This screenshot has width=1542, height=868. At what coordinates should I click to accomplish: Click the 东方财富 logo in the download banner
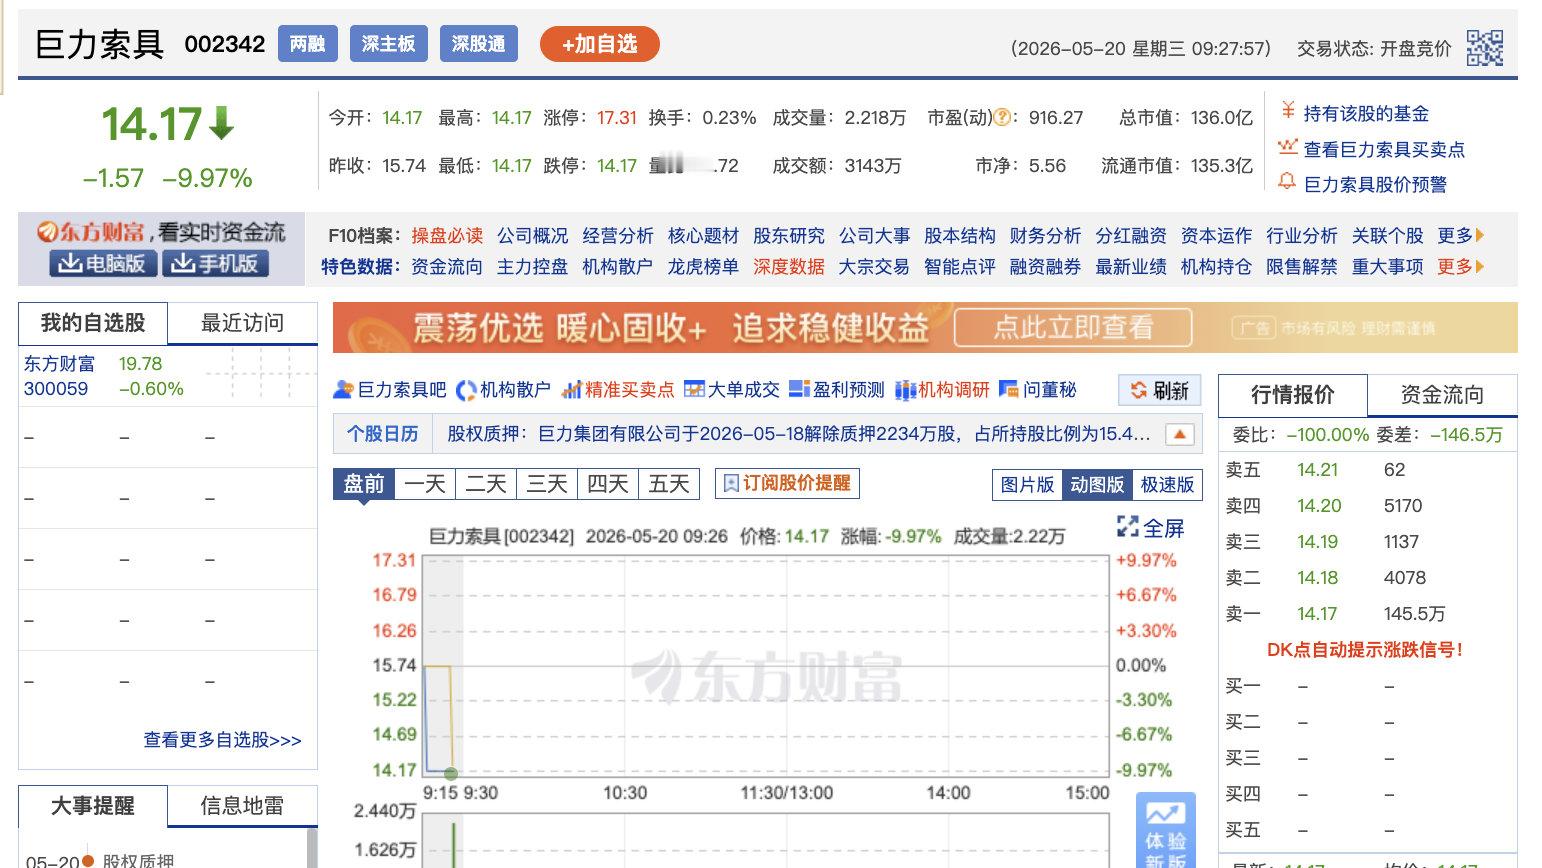coord(92,233)
